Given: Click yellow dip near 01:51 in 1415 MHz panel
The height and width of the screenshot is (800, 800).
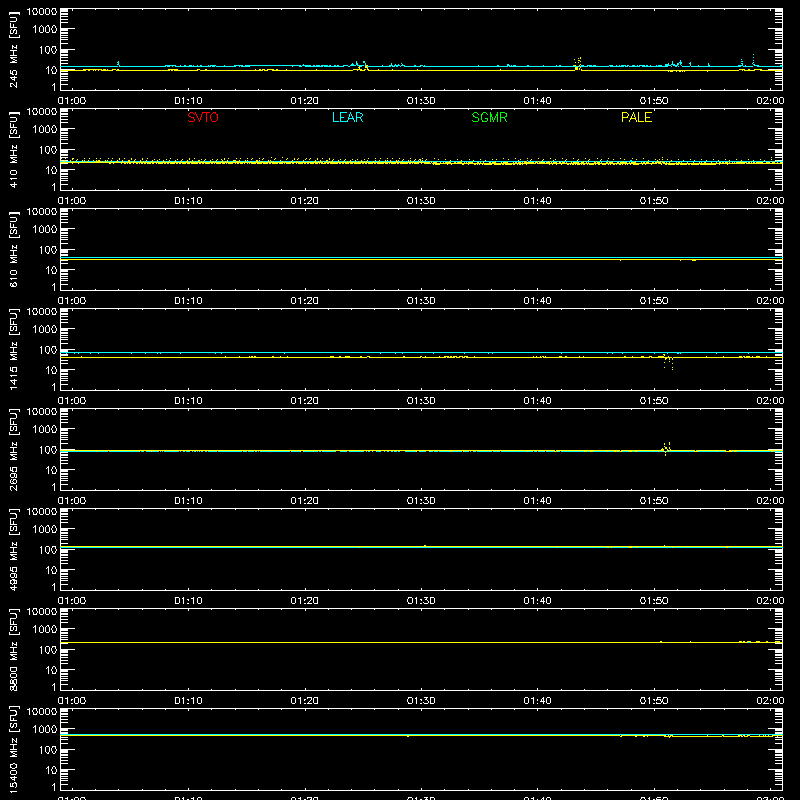Looking at the screenshot, I should click(x=668, y=361).
